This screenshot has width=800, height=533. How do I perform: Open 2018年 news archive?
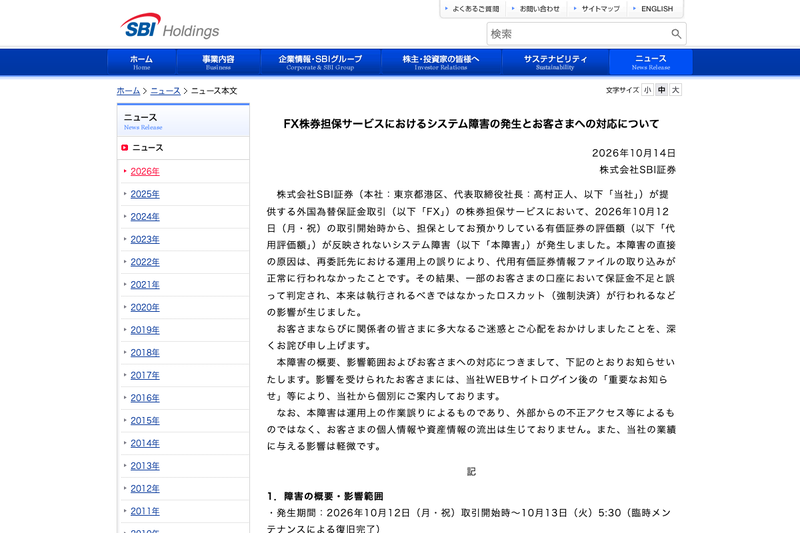(145, 352)
